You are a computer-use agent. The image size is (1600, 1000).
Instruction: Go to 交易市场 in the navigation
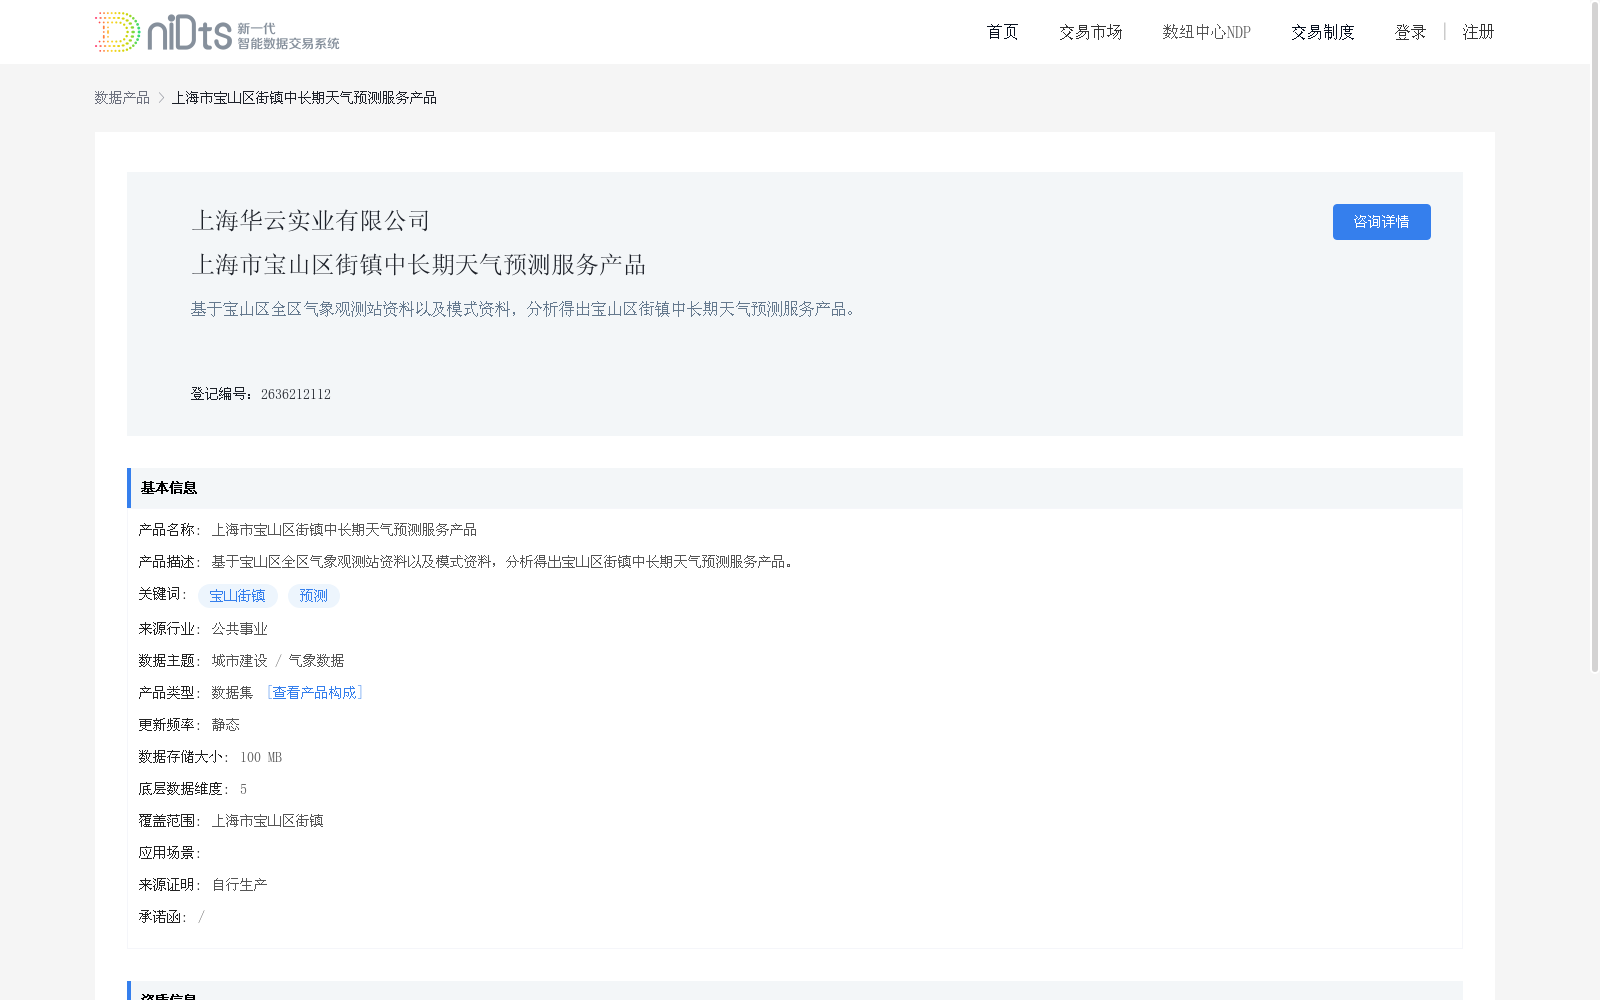1090,32
